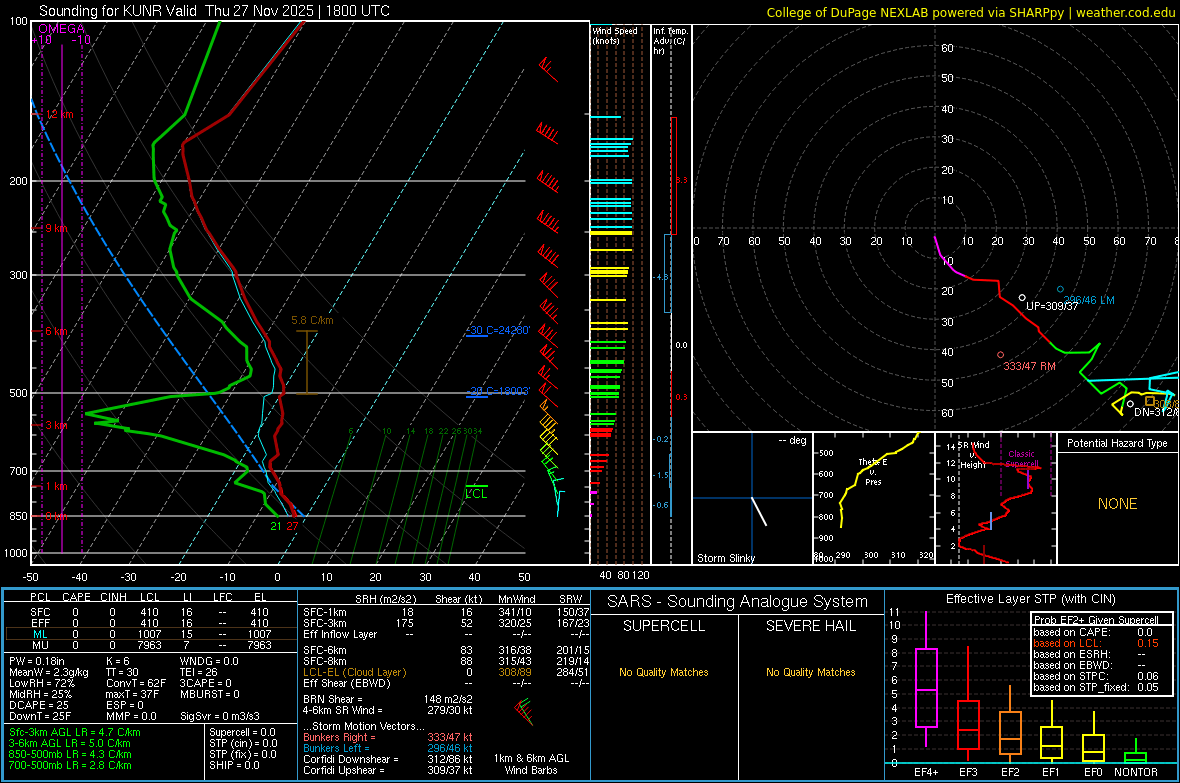This screenshot has width=1180, height=783.
Task: Click the '-30 C=24280'' level label
Action: click(497, 331)
